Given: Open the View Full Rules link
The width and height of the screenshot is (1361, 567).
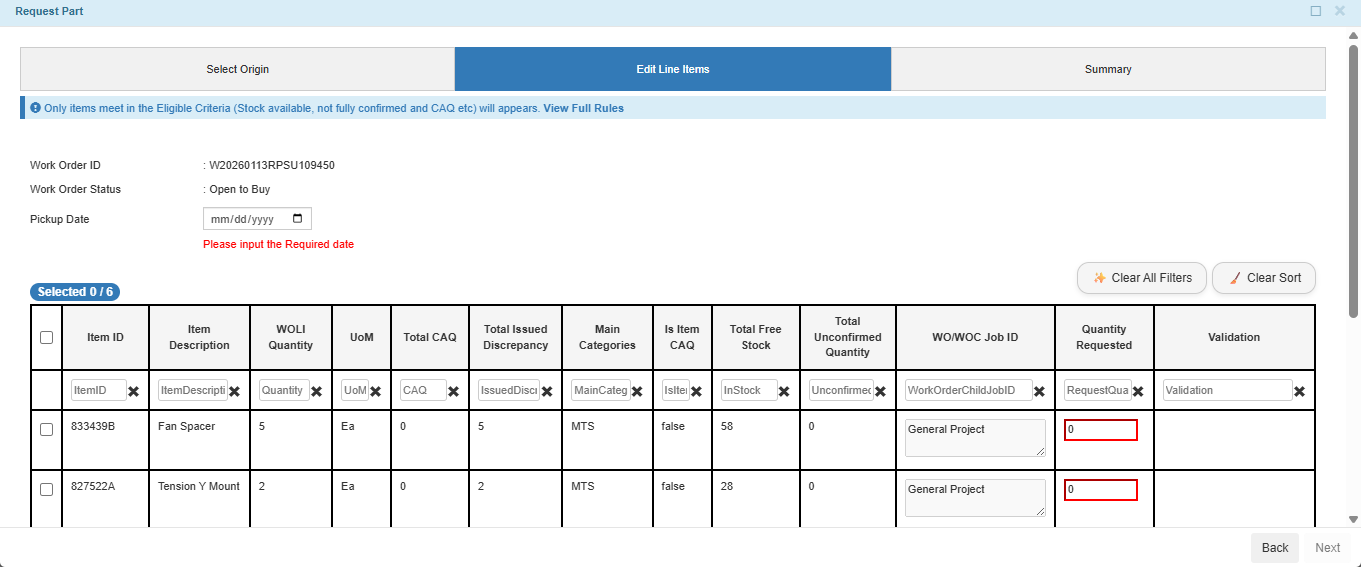Looking at the screenshot, I should pos(583,108).
